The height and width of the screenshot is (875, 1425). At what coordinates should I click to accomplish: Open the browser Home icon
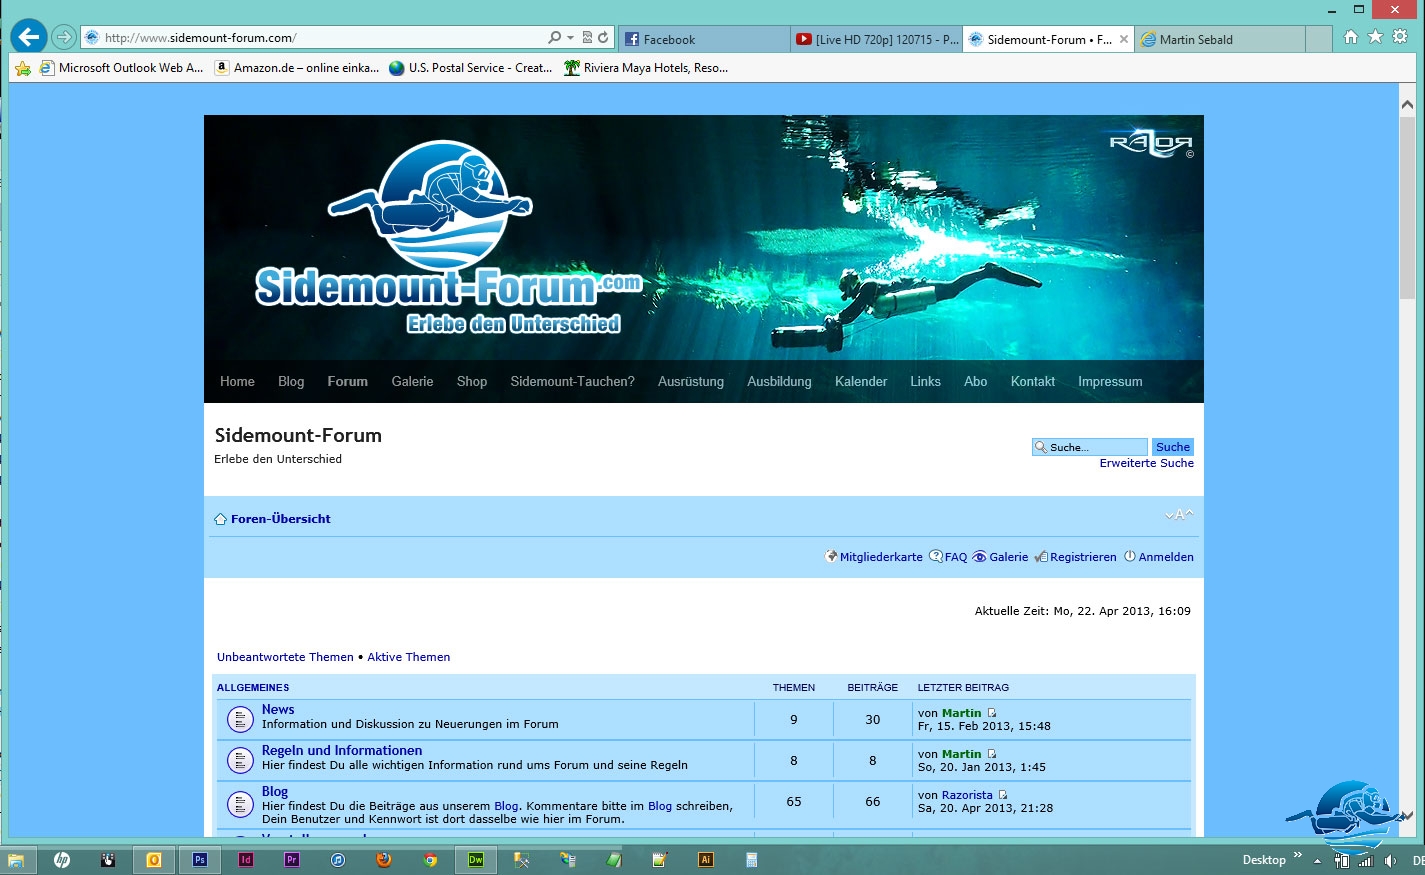[1351, 37]
